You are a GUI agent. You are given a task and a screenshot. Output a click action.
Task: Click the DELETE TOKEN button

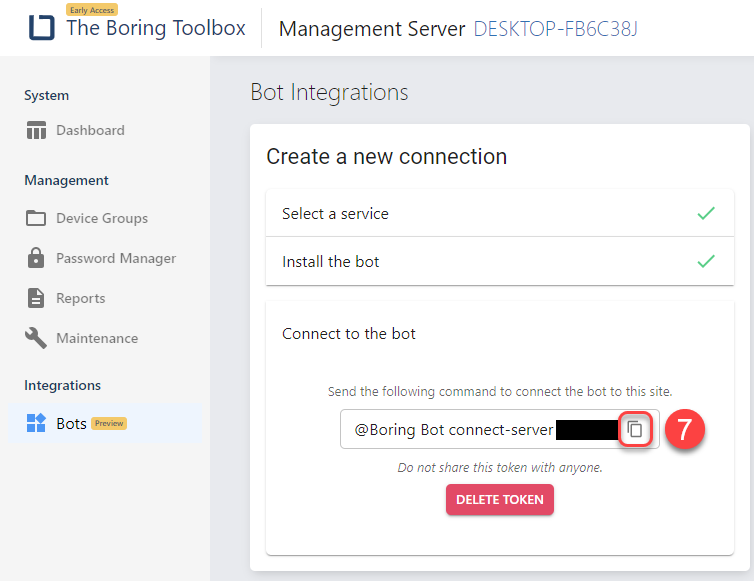[500, 500]
